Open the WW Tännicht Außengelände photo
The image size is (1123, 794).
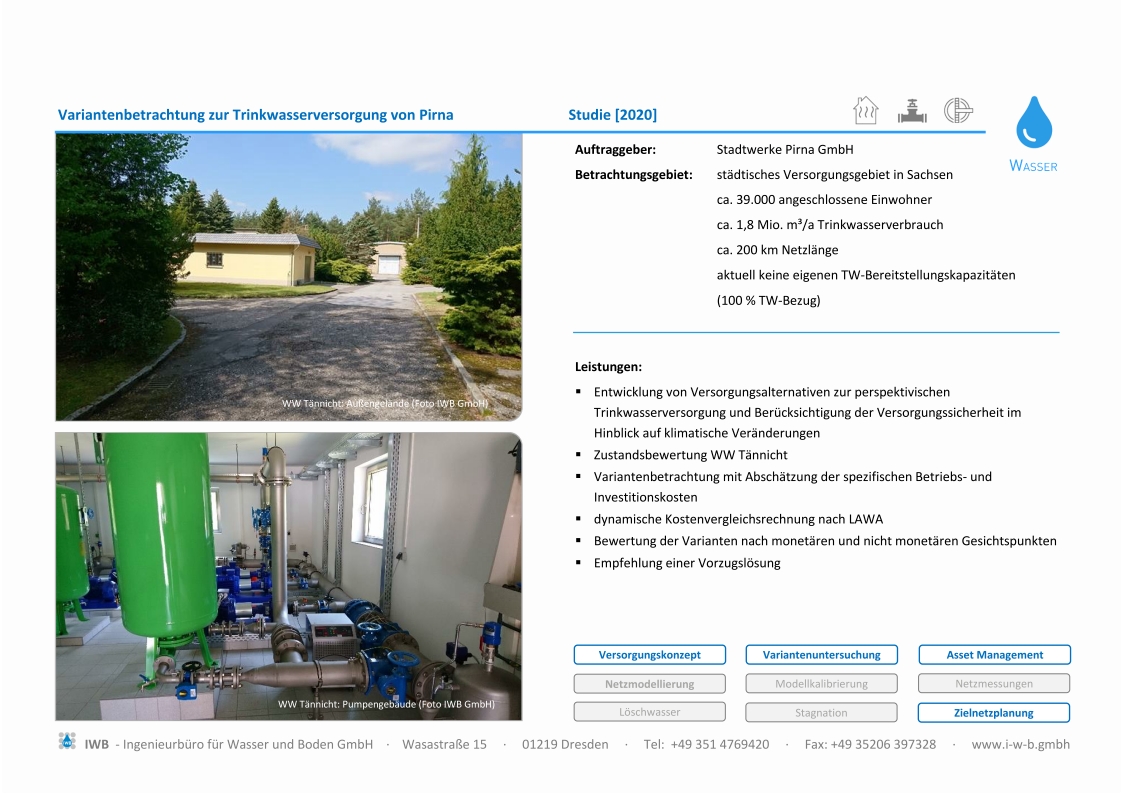pyautogui.click(x=288, y=277)
